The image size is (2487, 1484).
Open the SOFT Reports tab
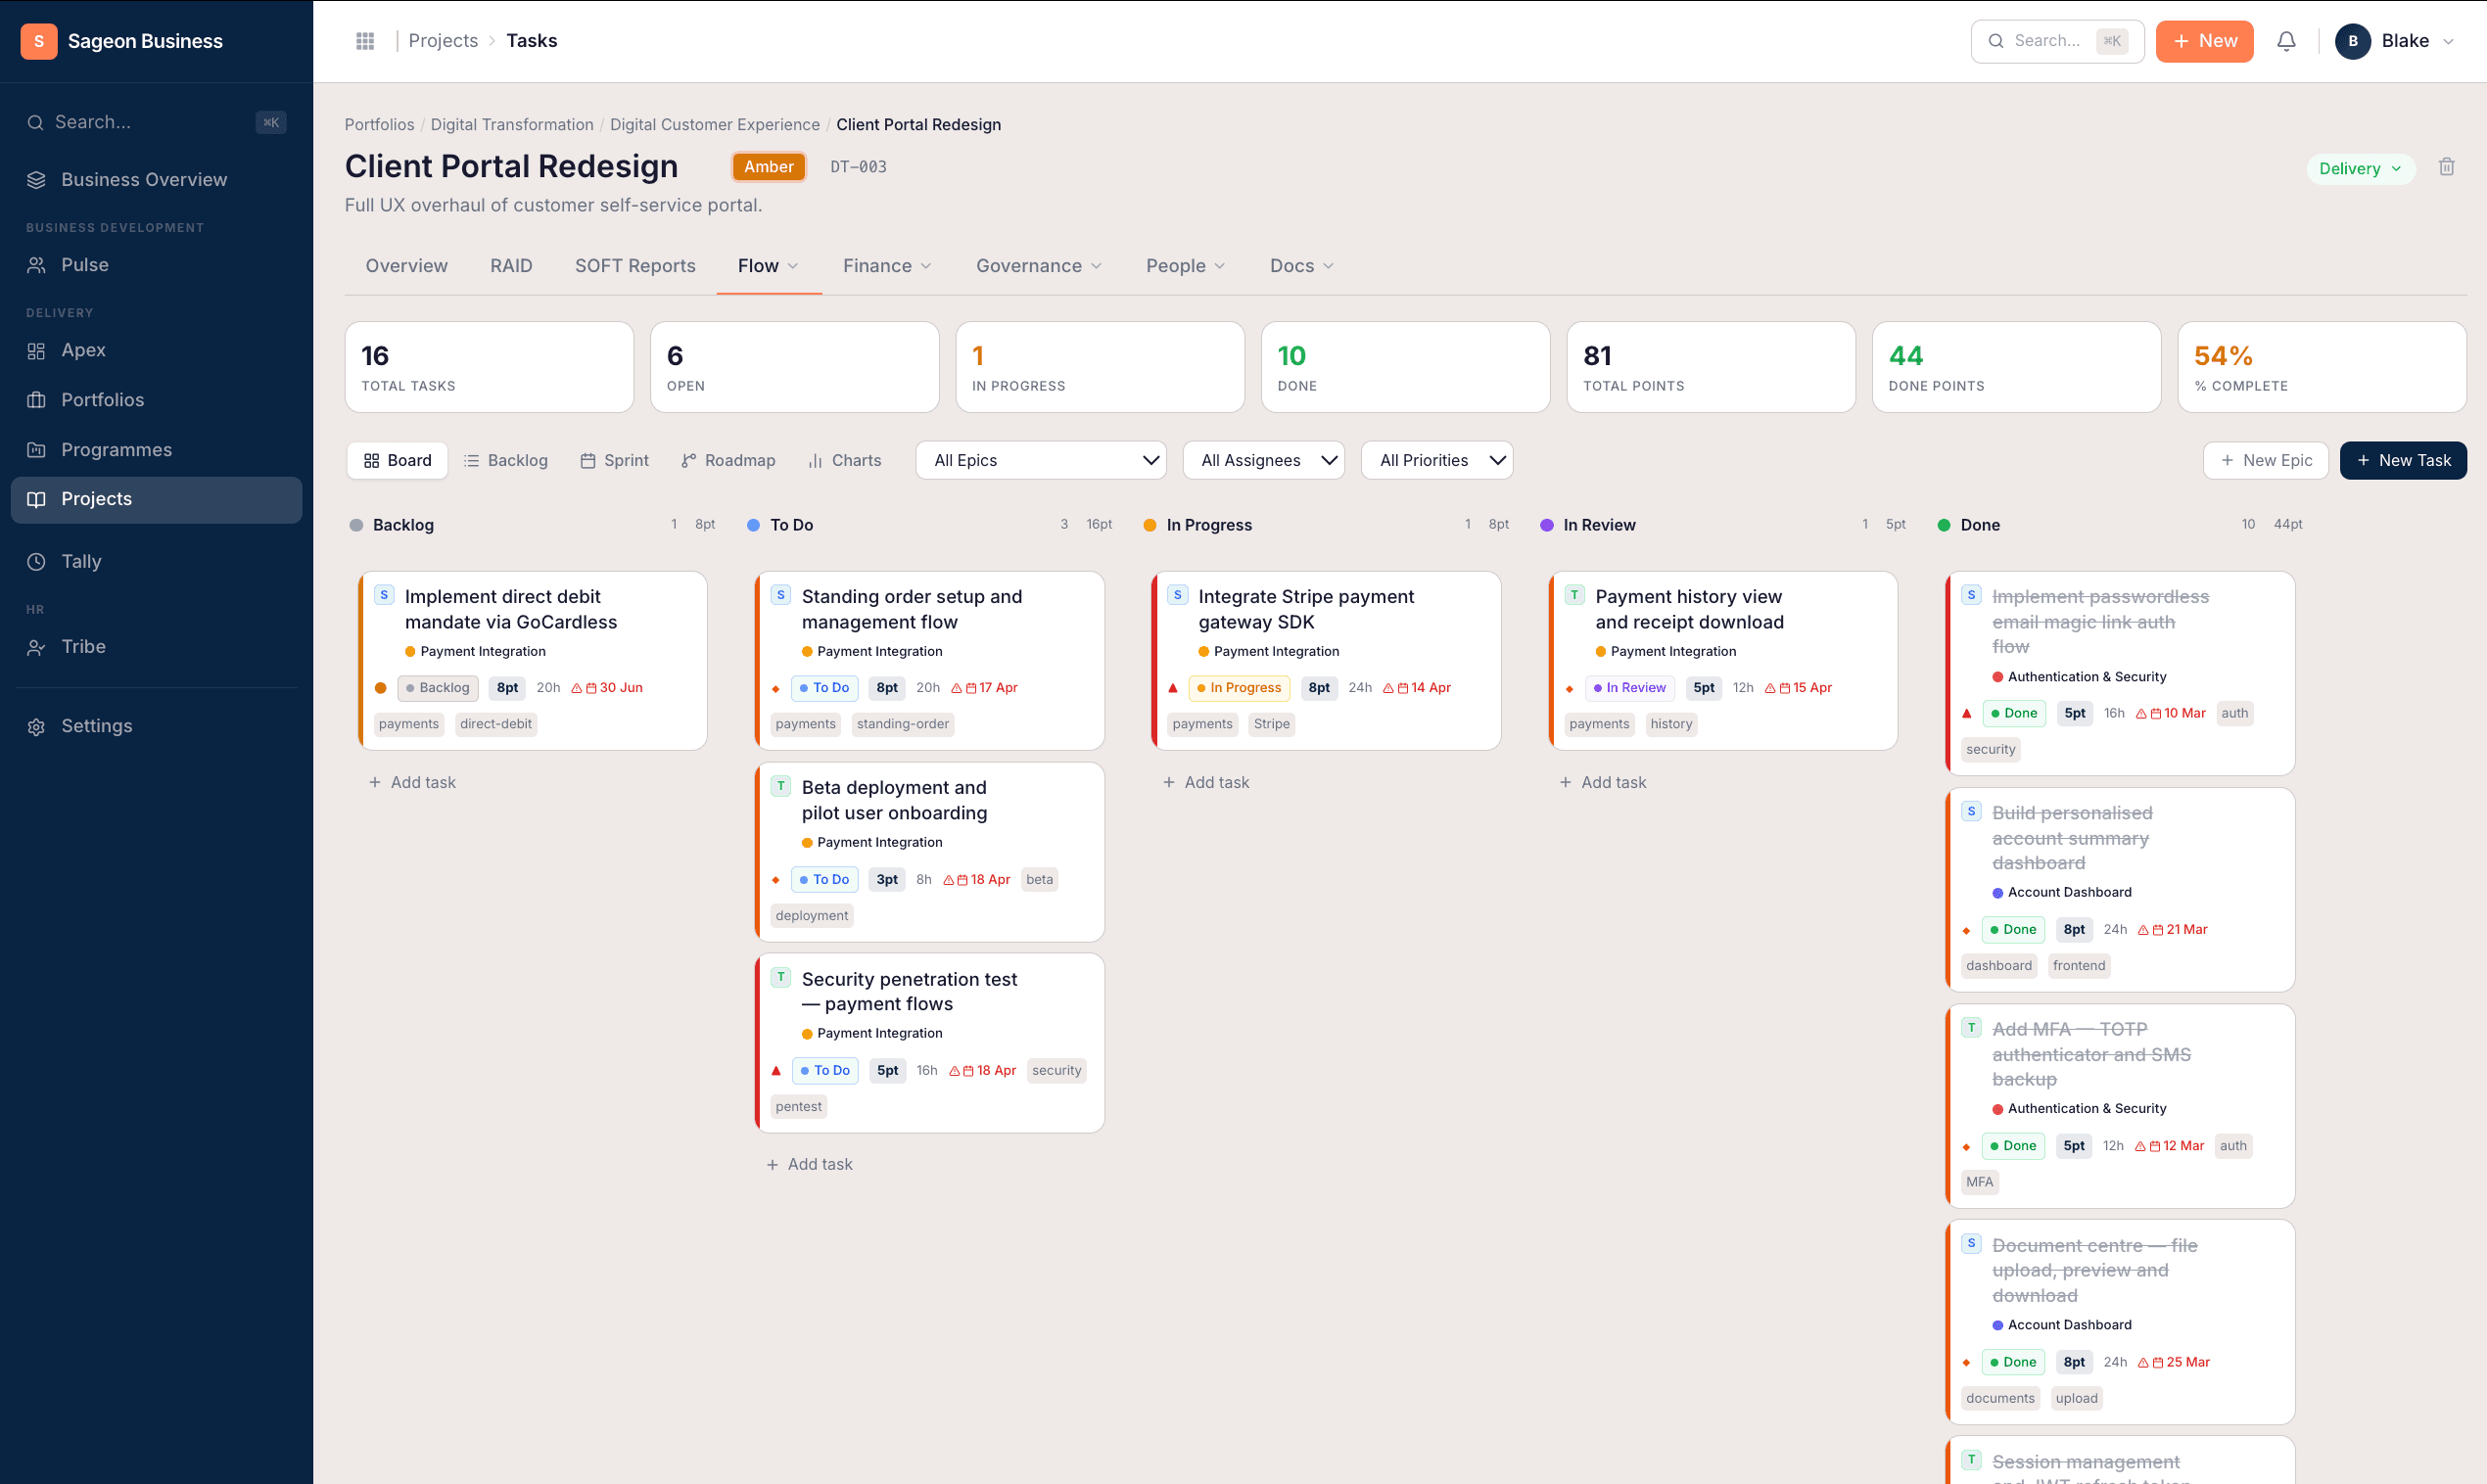[x=635, y=266]
